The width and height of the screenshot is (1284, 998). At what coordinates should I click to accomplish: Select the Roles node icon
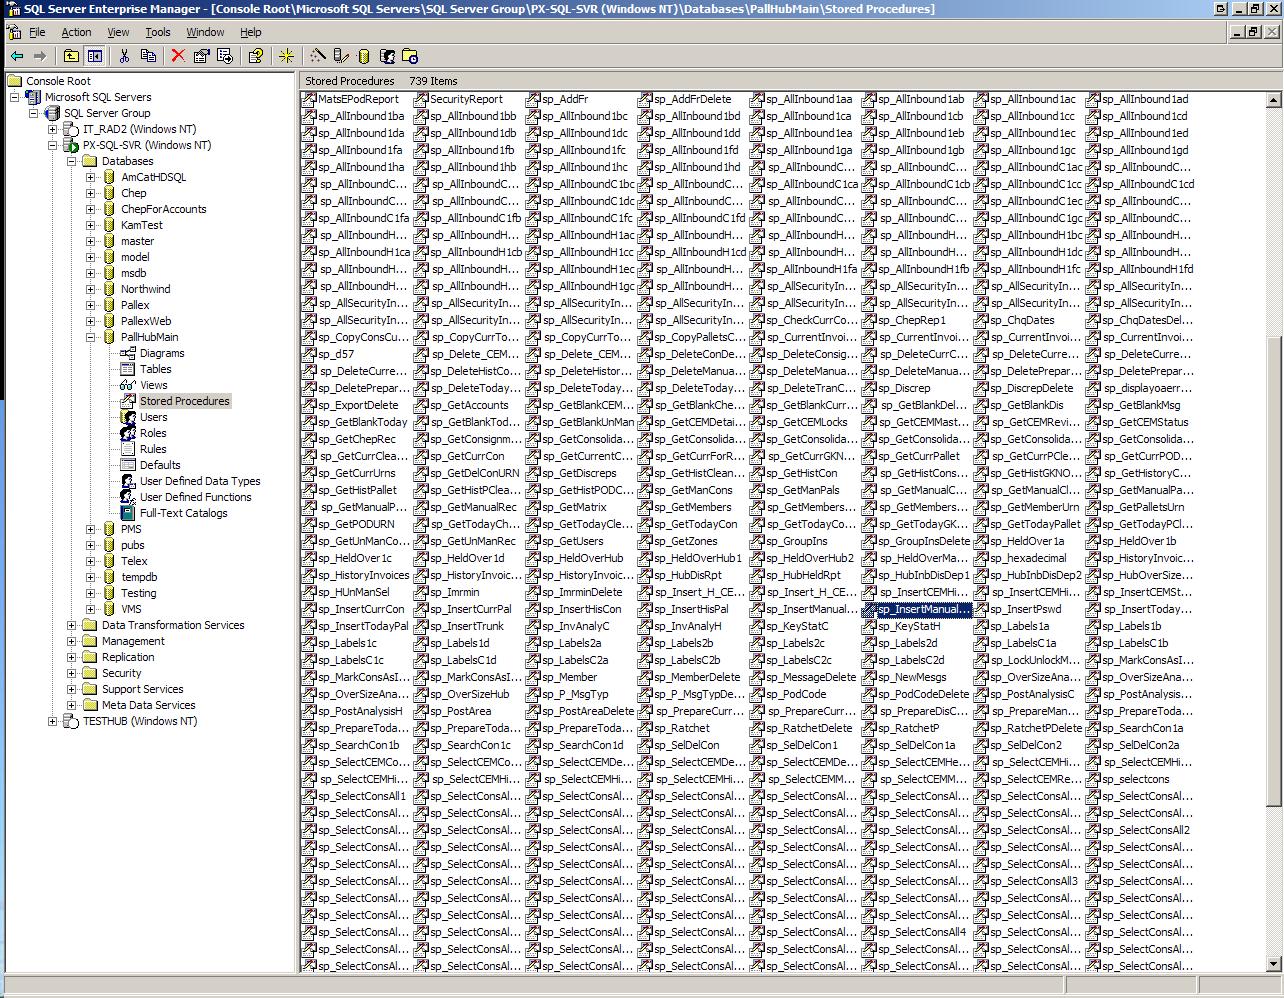pos(128,433)
